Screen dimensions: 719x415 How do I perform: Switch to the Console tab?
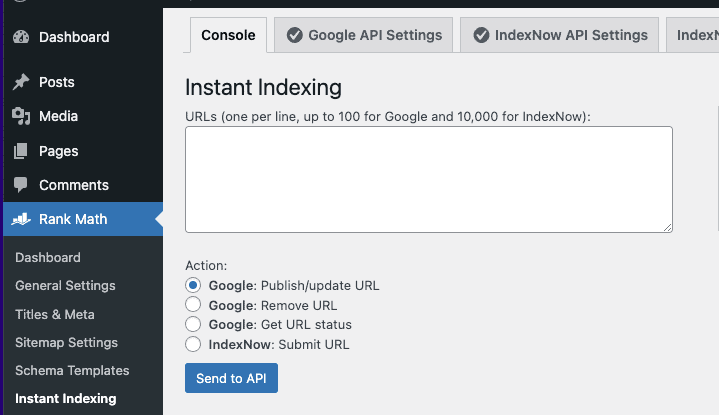click(x=228, y=35)
